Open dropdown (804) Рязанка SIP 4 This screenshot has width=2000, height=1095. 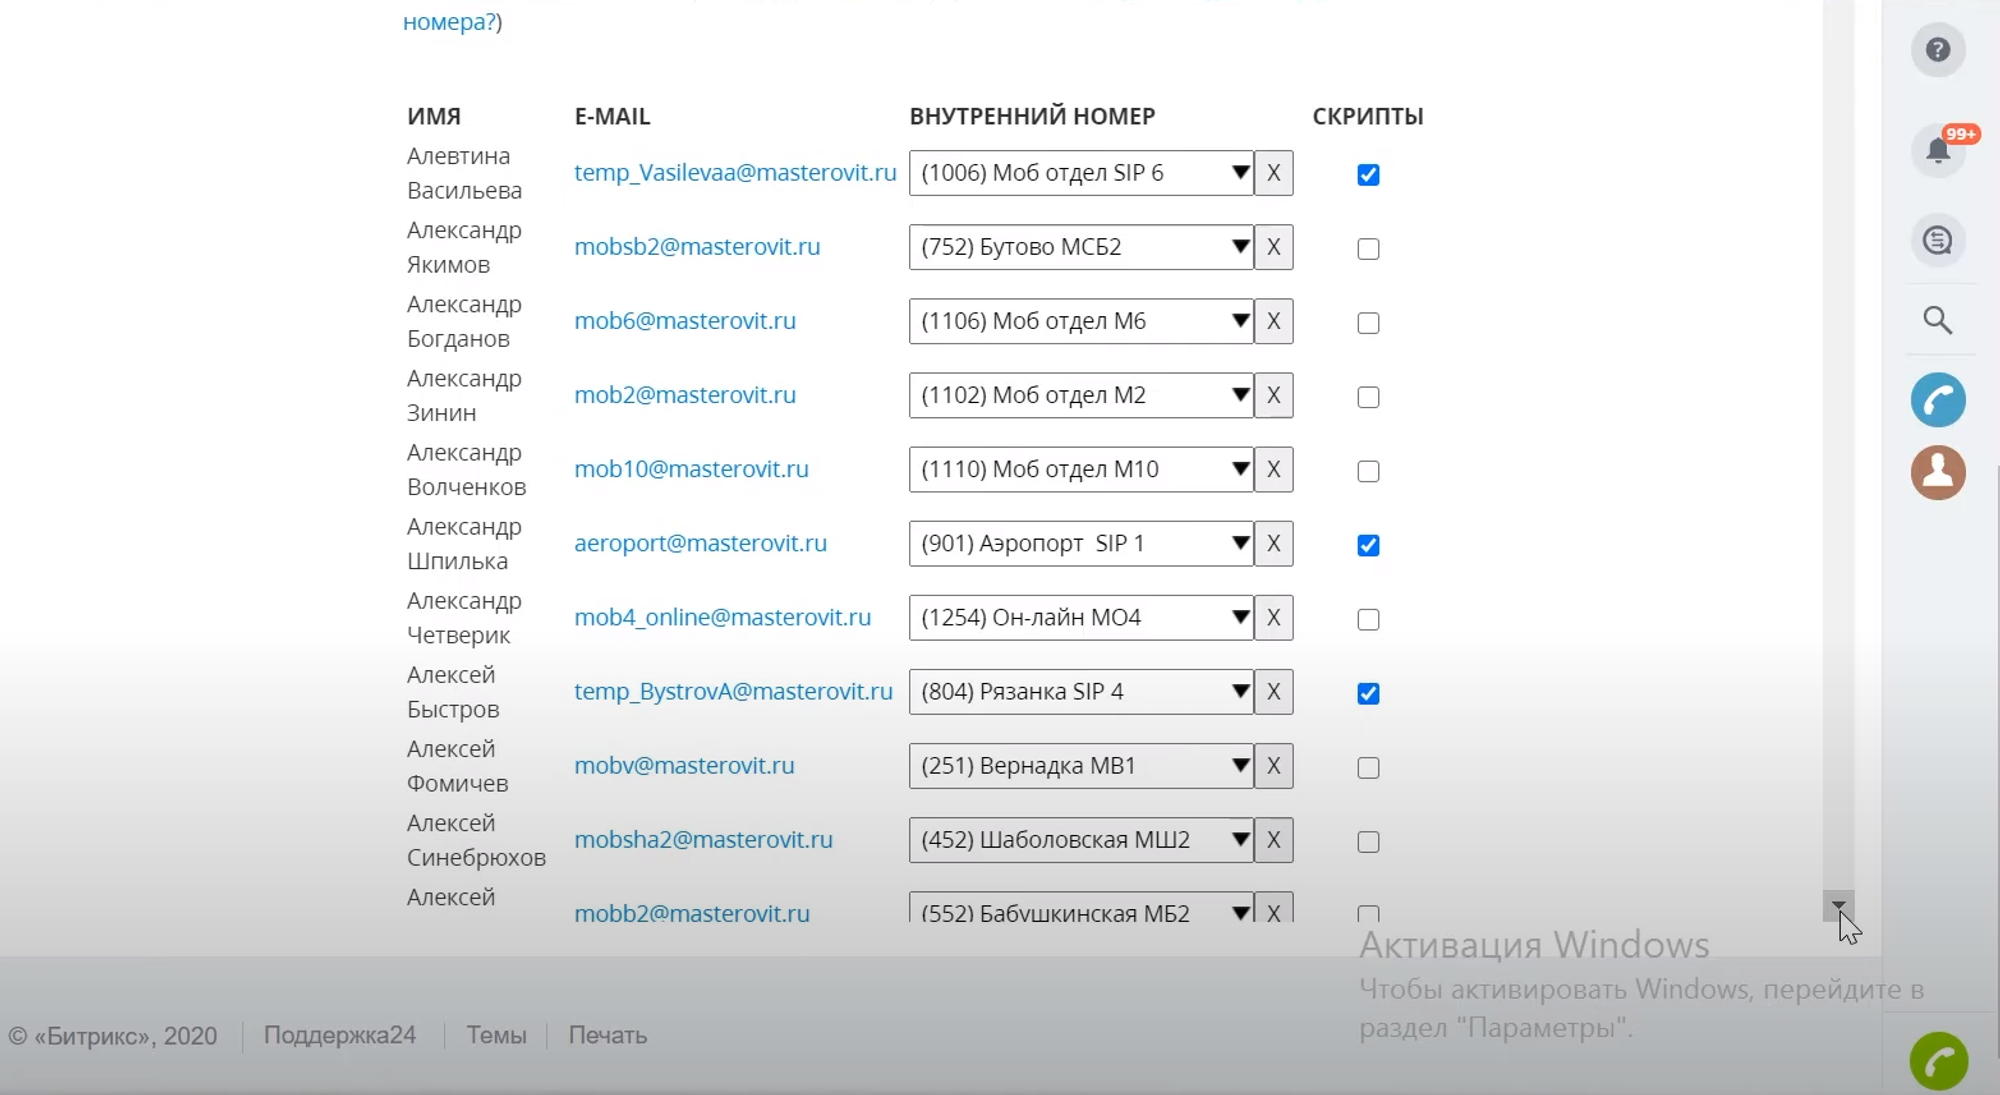pos(1081,691)
